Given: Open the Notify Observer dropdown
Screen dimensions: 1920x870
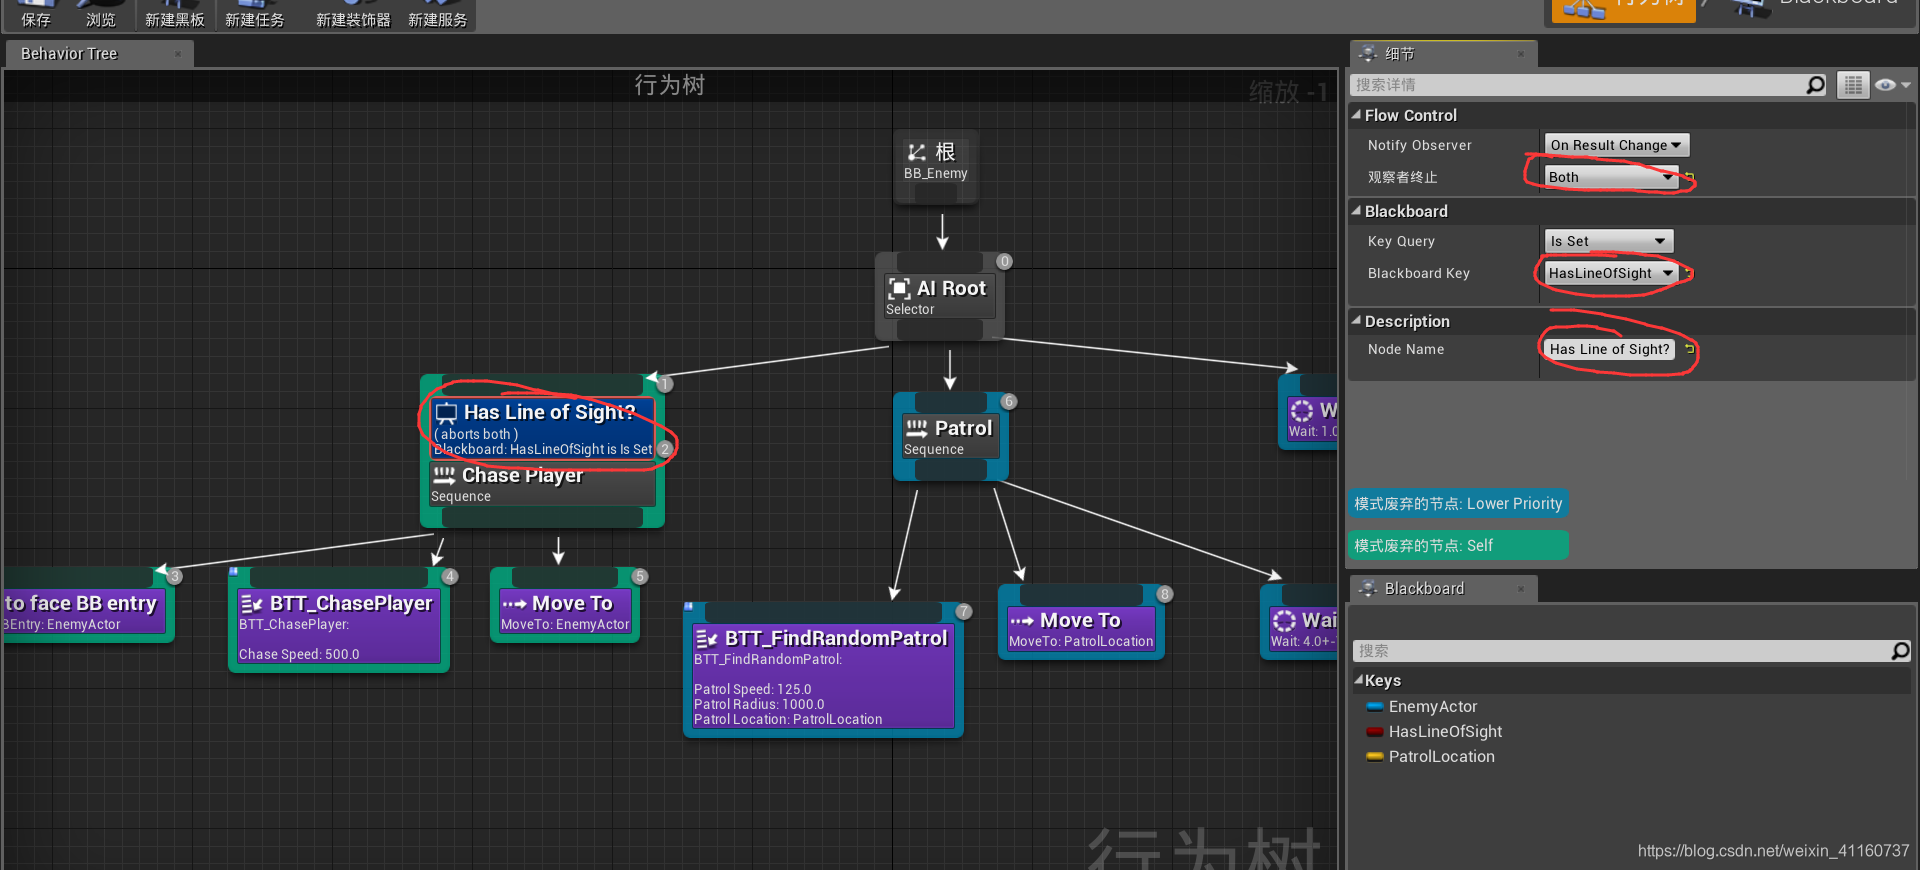Looking at the screenshot, I should click(1616, 145).
